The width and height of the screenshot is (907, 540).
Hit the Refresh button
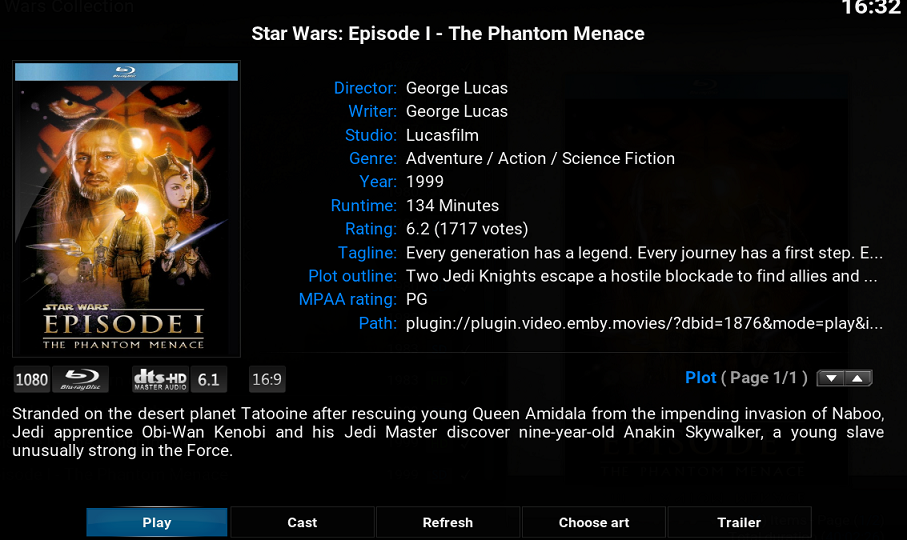(447, 522)
